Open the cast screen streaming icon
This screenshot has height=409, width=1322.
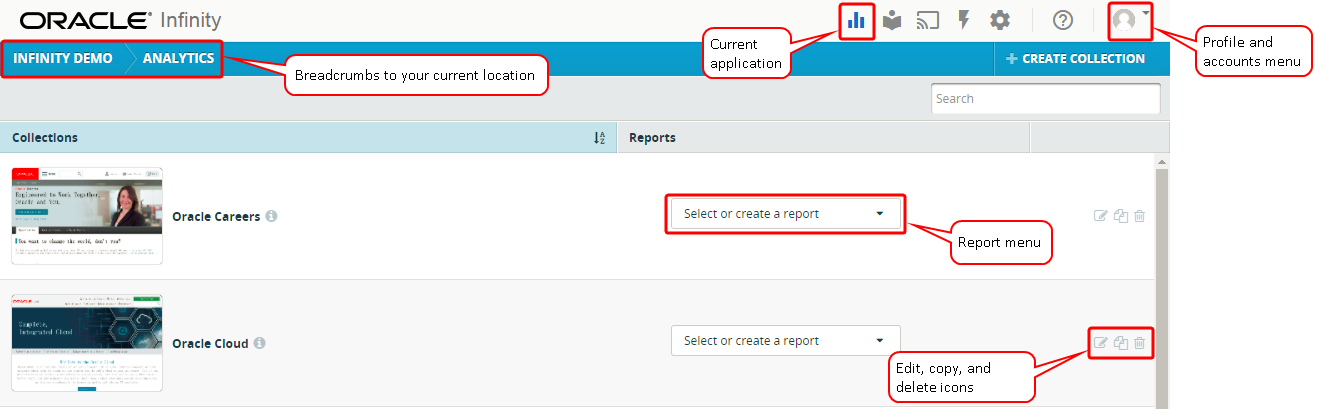pos(928,20)
